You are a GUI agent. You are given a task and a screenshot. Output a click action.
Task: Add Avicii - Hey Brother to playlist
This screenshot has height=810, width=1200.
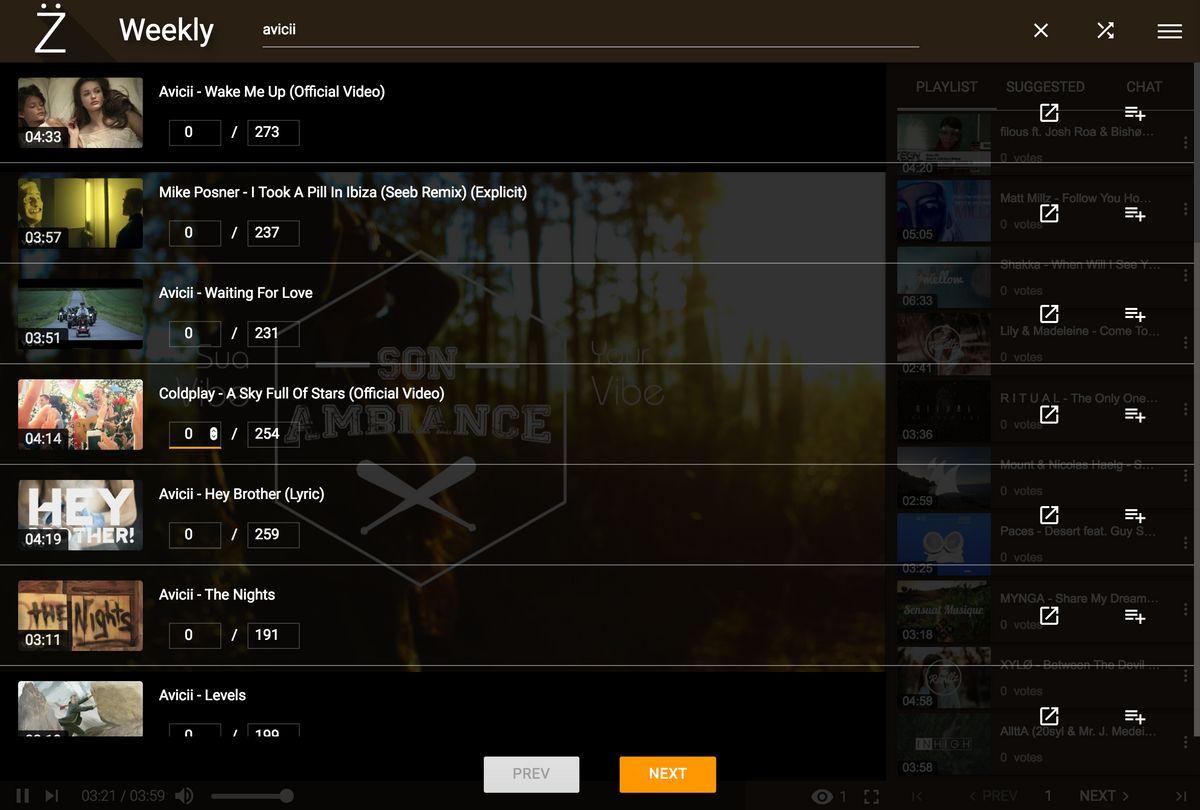1134,515
